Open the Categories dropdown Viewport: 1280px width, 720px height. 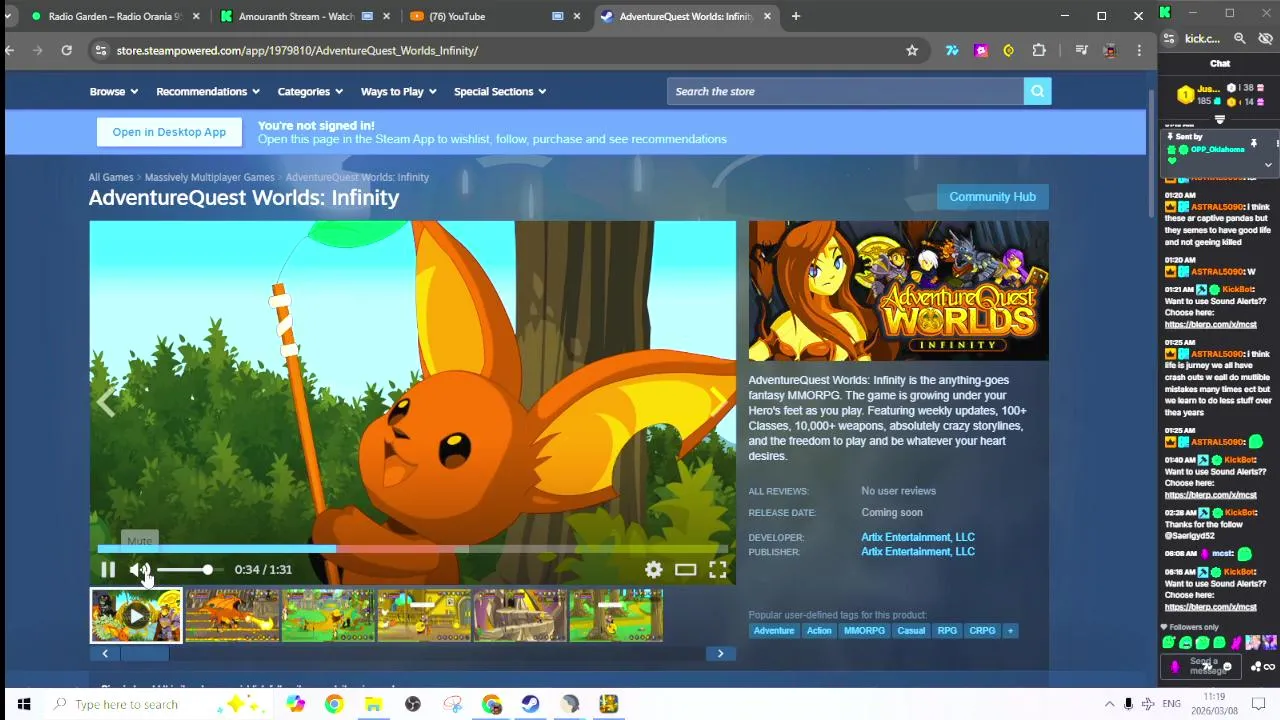tap(310, 91)
